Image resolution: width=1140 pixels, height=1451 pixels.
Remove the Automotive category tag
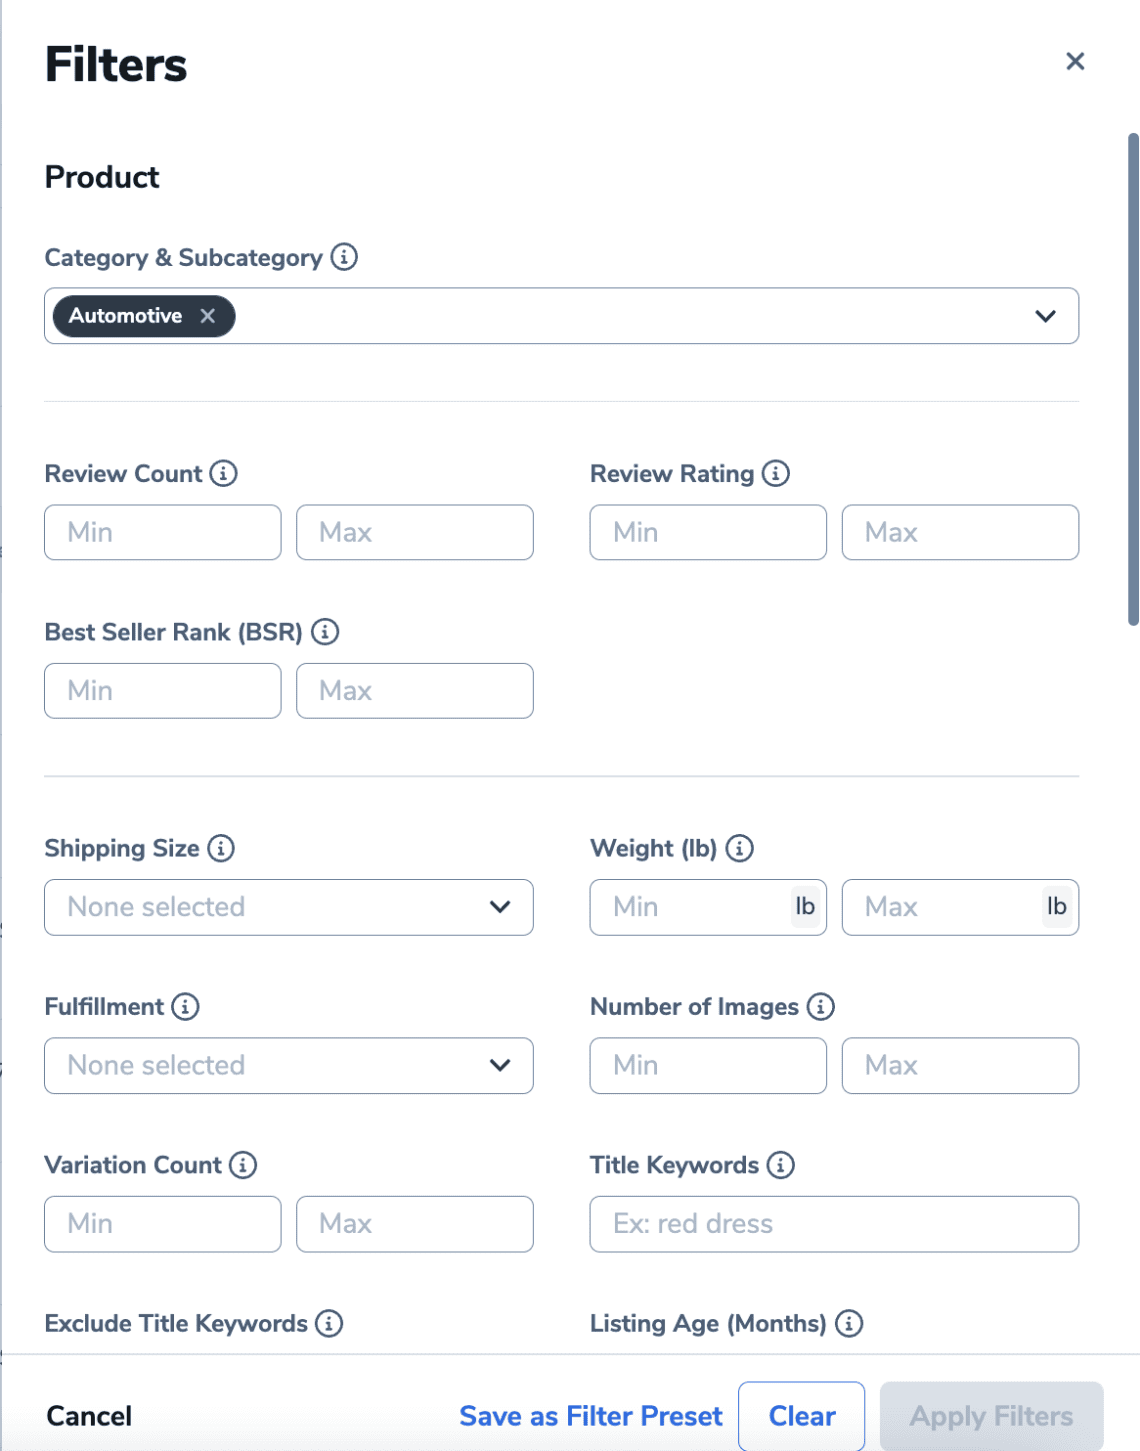tap(209, 316)
